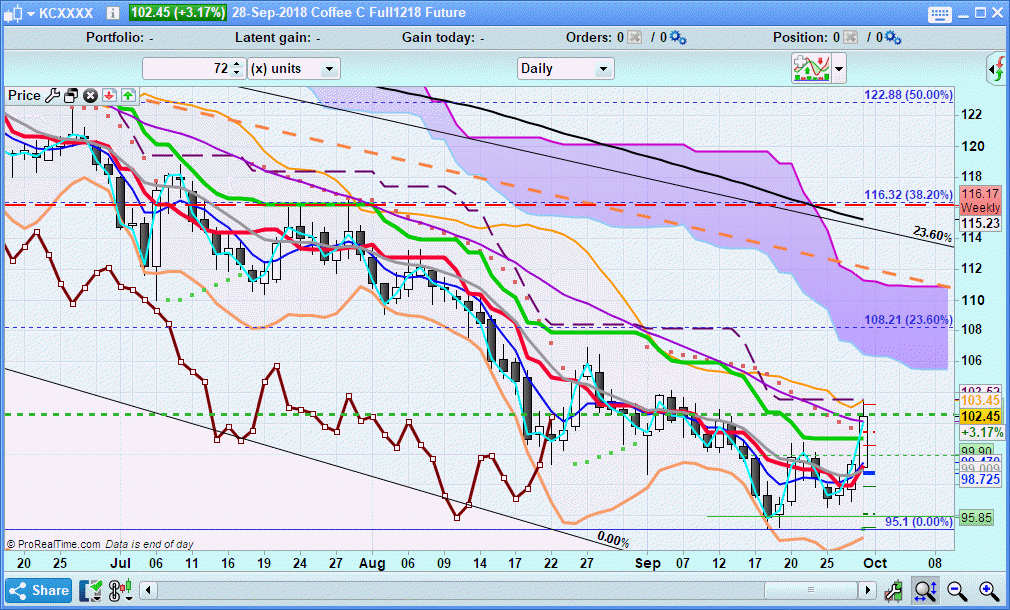The image size is (1010, 610).
Task: Click the yellow 102.45 current price label
Action: pyautogui.click(x=980, y=416)
